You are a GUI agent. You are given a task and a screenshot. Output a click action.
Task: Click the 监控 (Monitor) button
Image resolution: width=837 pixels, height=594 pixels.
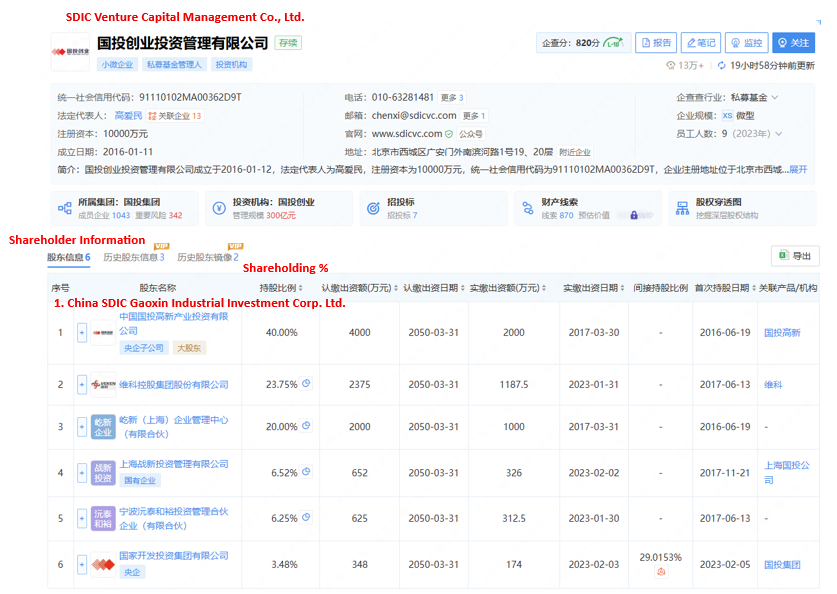pyautogui.click(x=746, y=43)
